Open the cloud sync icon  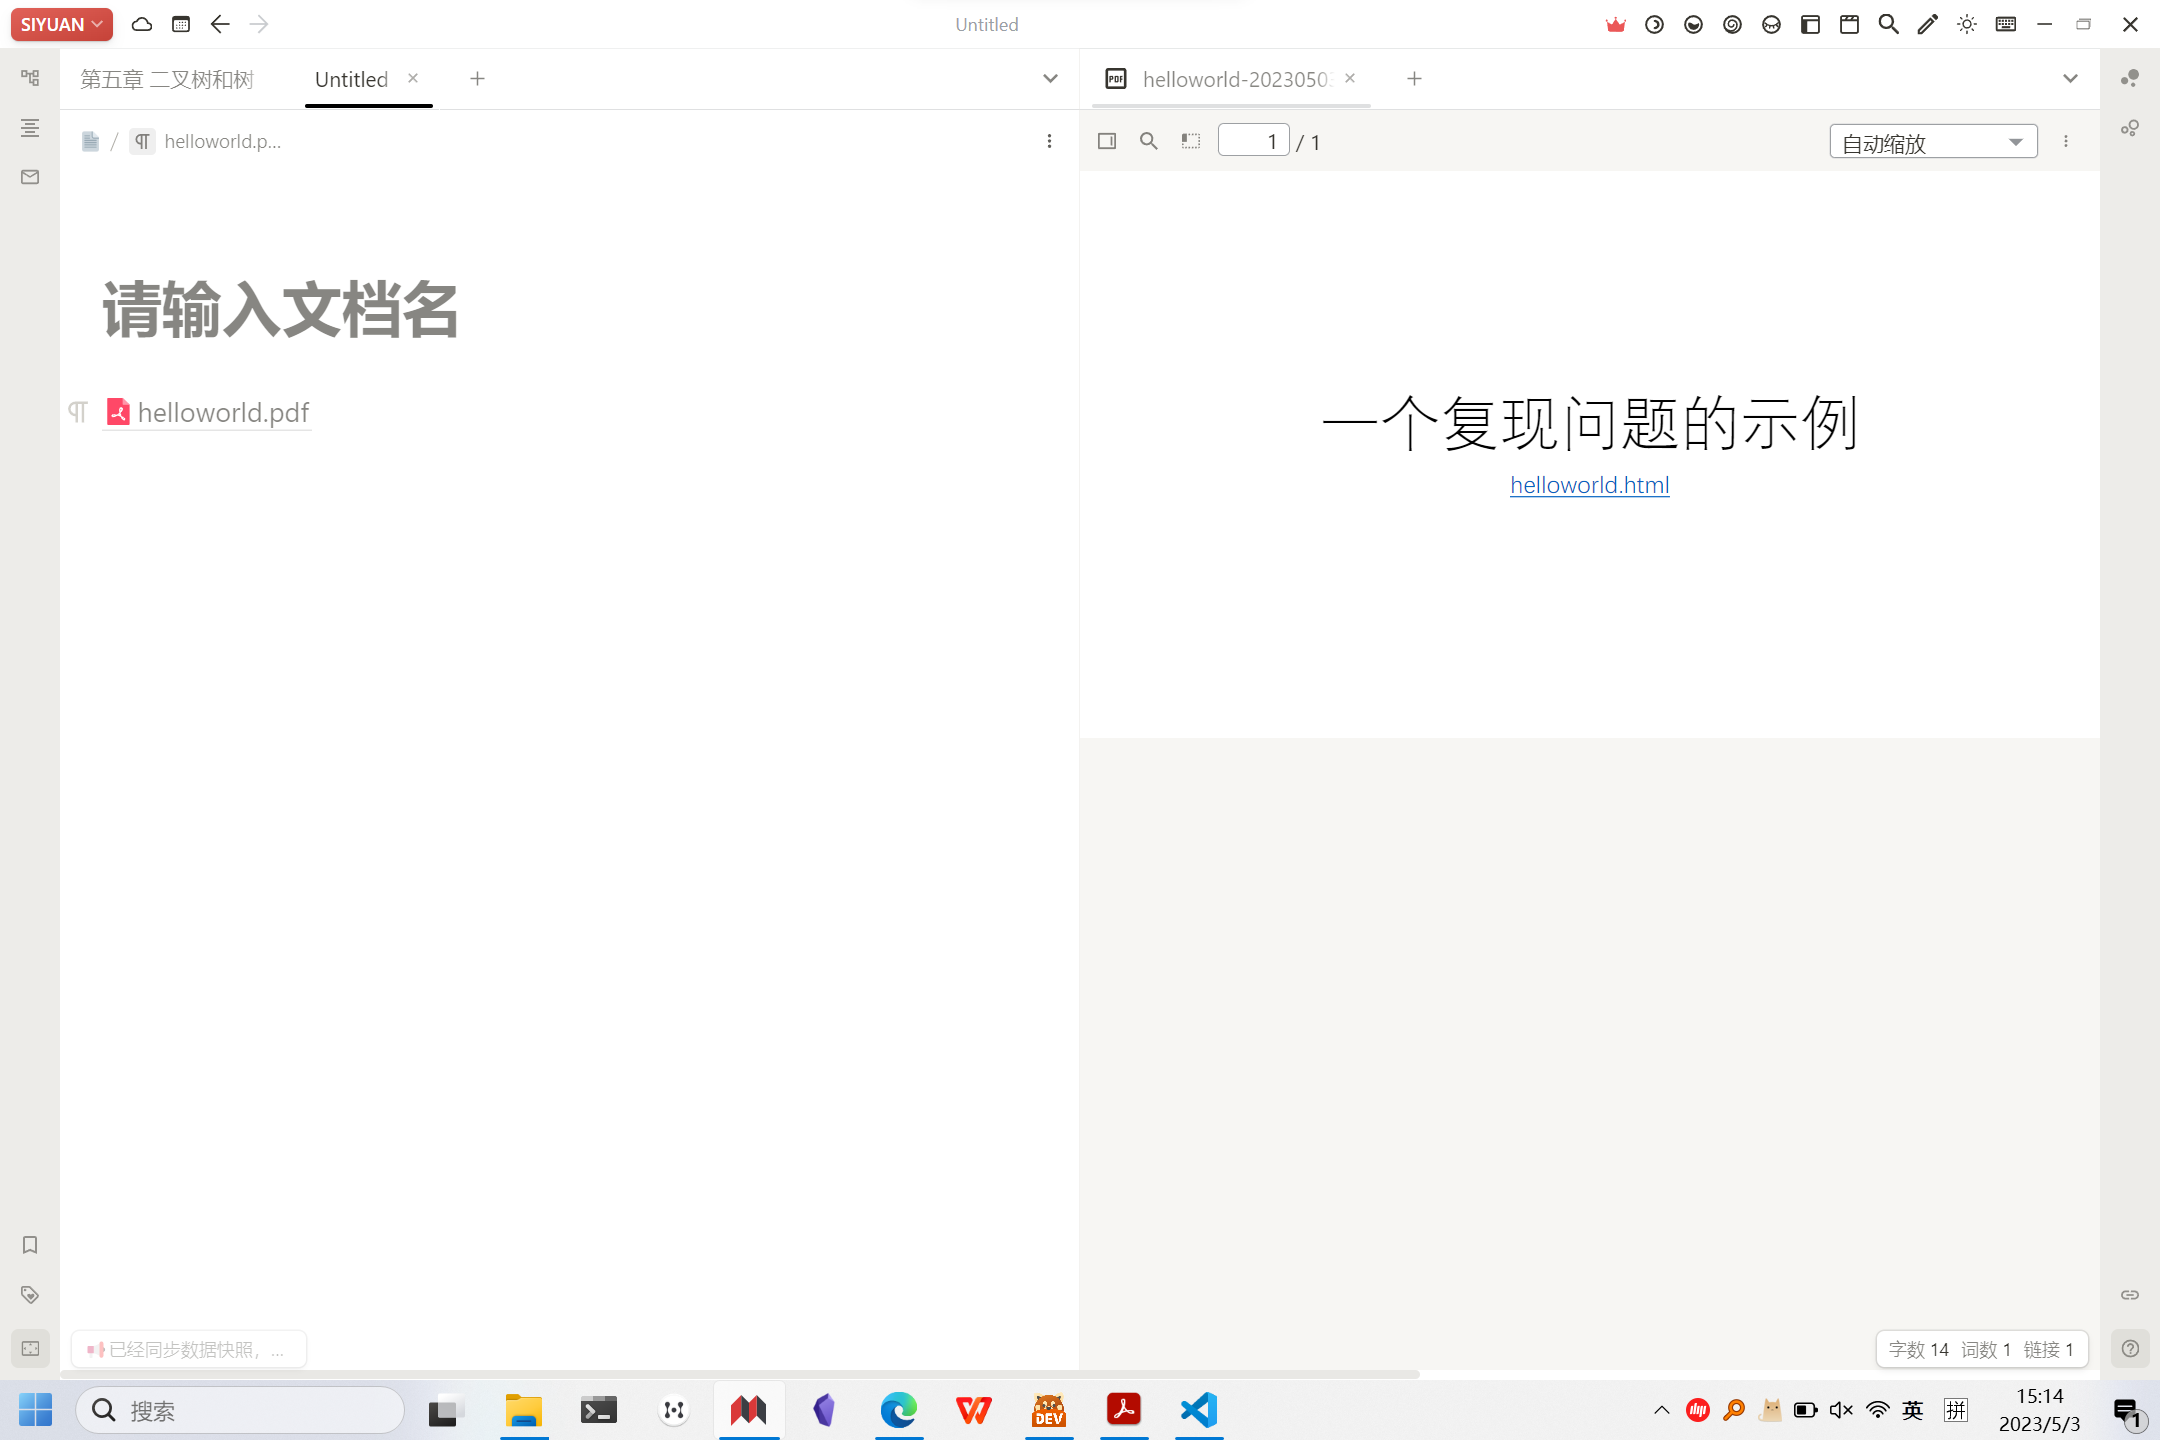click(142, 24)
